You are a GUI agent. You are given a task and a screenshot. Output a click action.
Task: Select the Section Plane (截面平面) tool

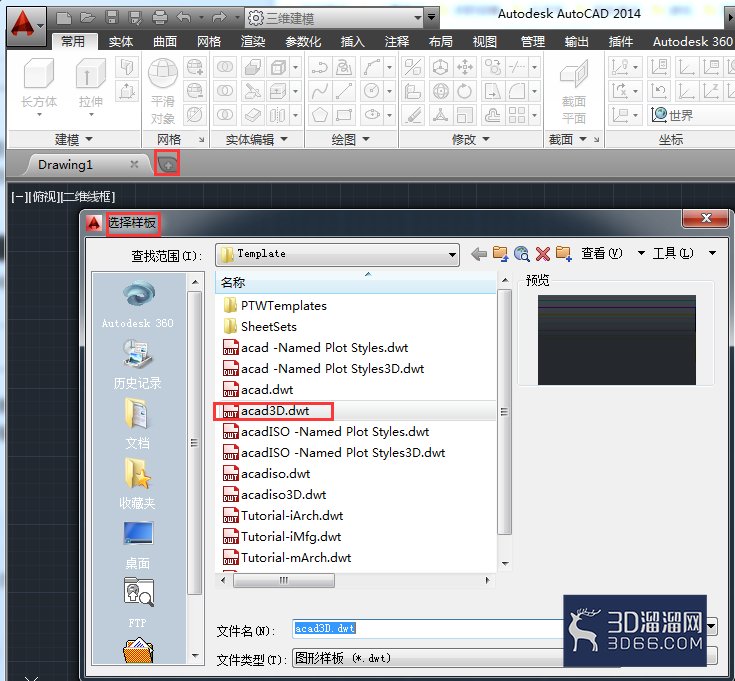tap(574, 91)
